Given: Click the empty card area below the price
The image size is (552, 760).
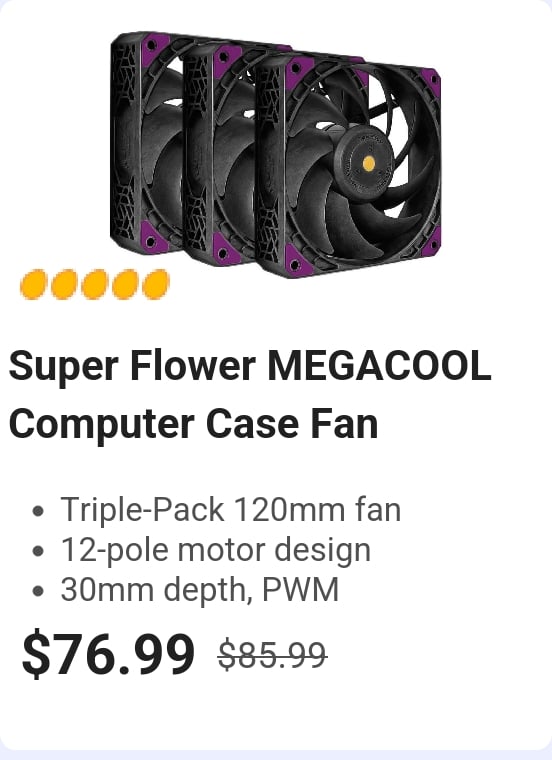Looking at the screenshot, I should click(276, 712).
